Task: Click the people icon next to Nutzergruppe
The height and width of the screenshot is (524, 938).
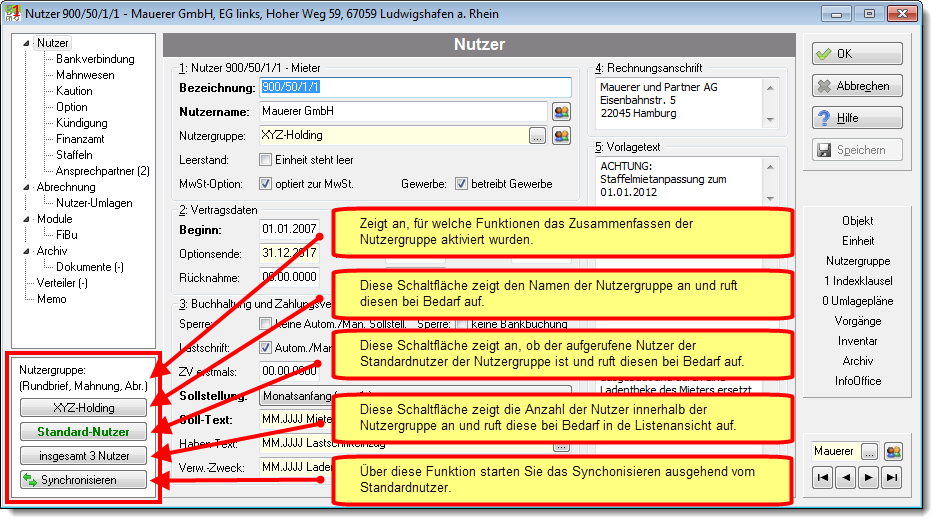Action: [561, 136]
